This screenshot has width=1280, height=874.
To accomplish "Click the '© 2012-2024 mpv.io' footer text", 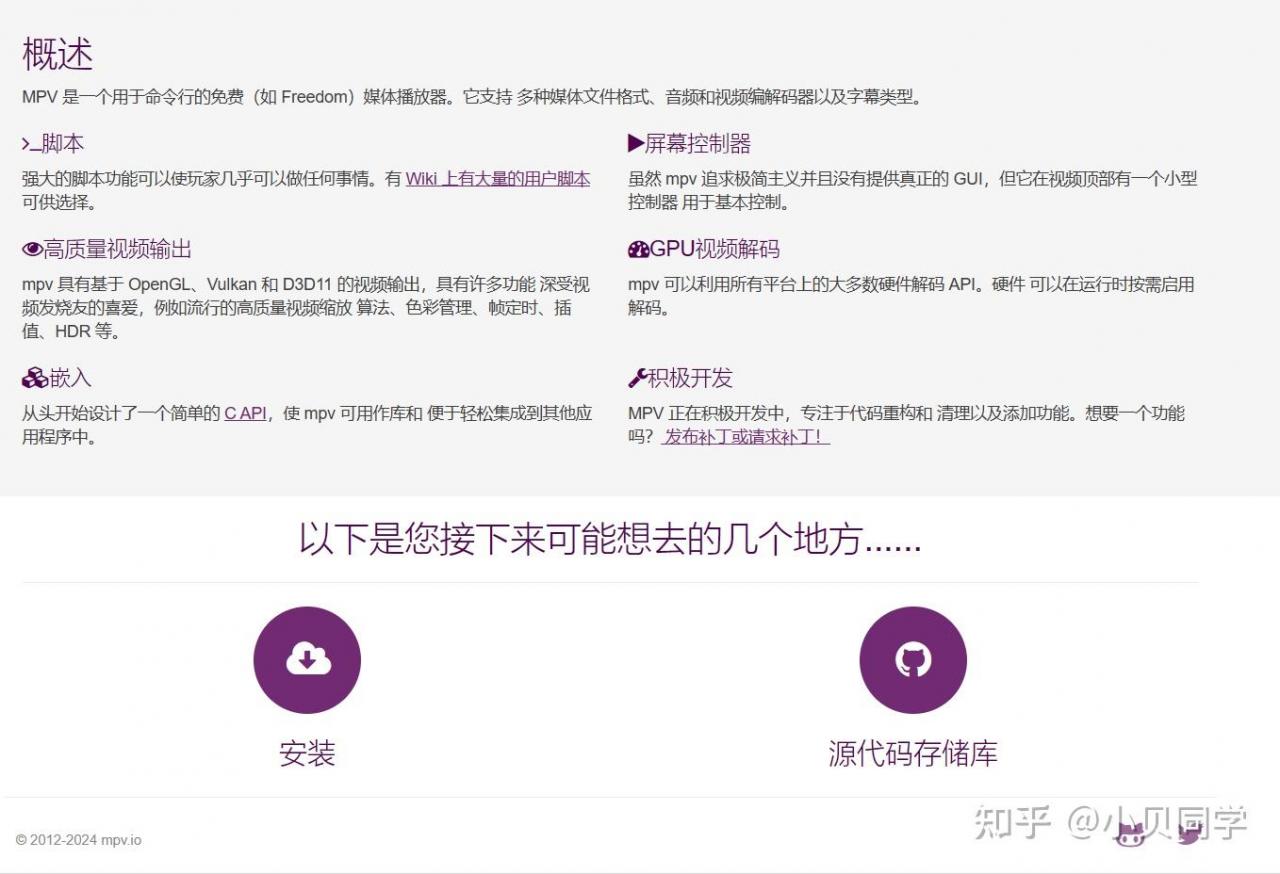I will pos(79,840).
